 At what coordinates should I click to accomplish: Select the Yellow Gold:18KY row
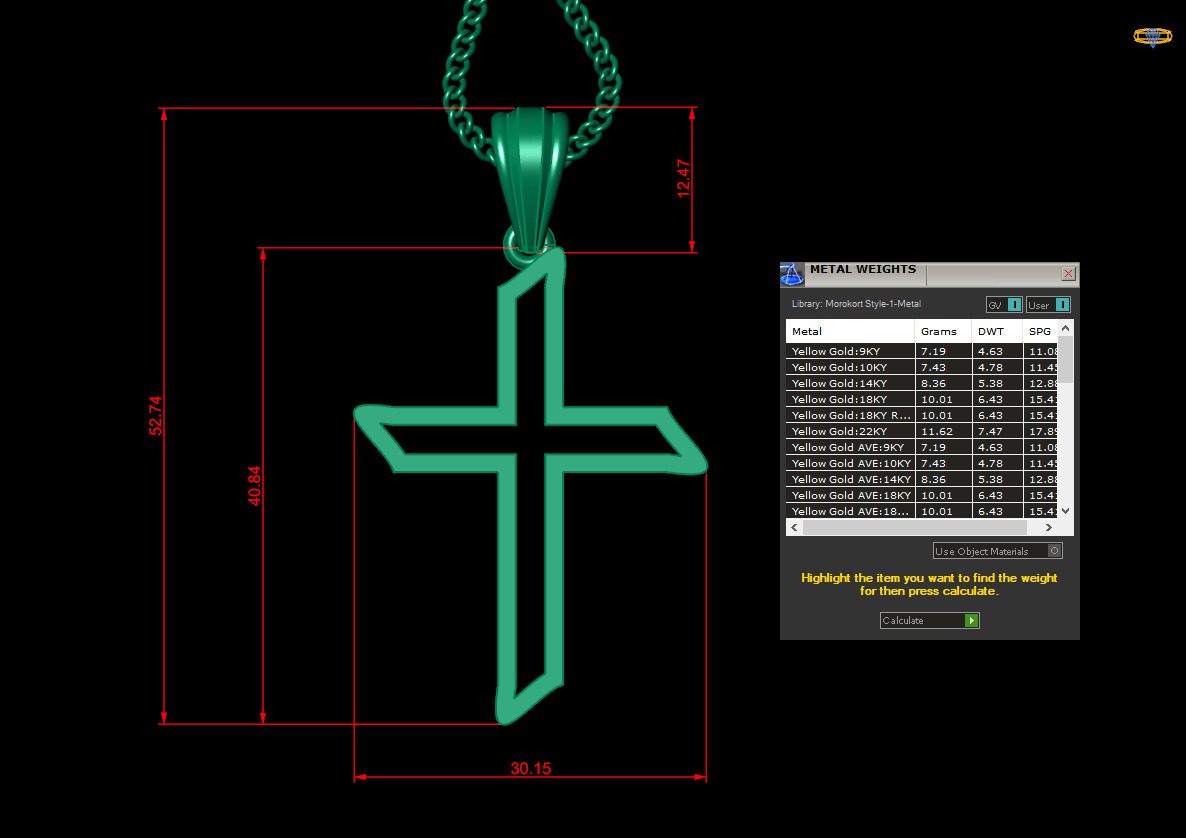(921, 399)
